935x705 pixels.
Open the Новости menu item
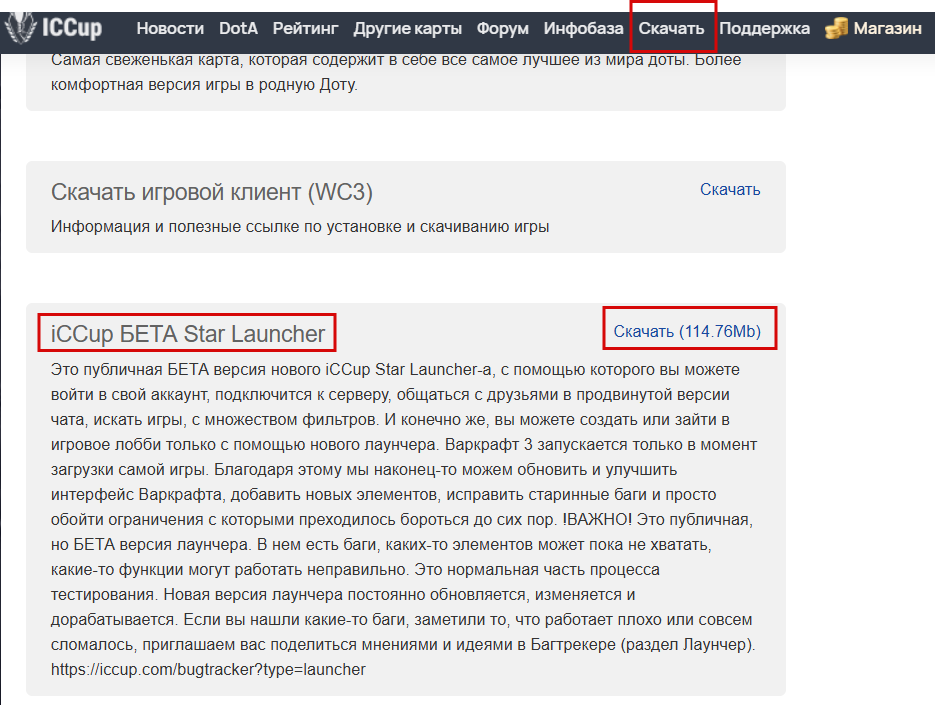(x=170, y=28)
